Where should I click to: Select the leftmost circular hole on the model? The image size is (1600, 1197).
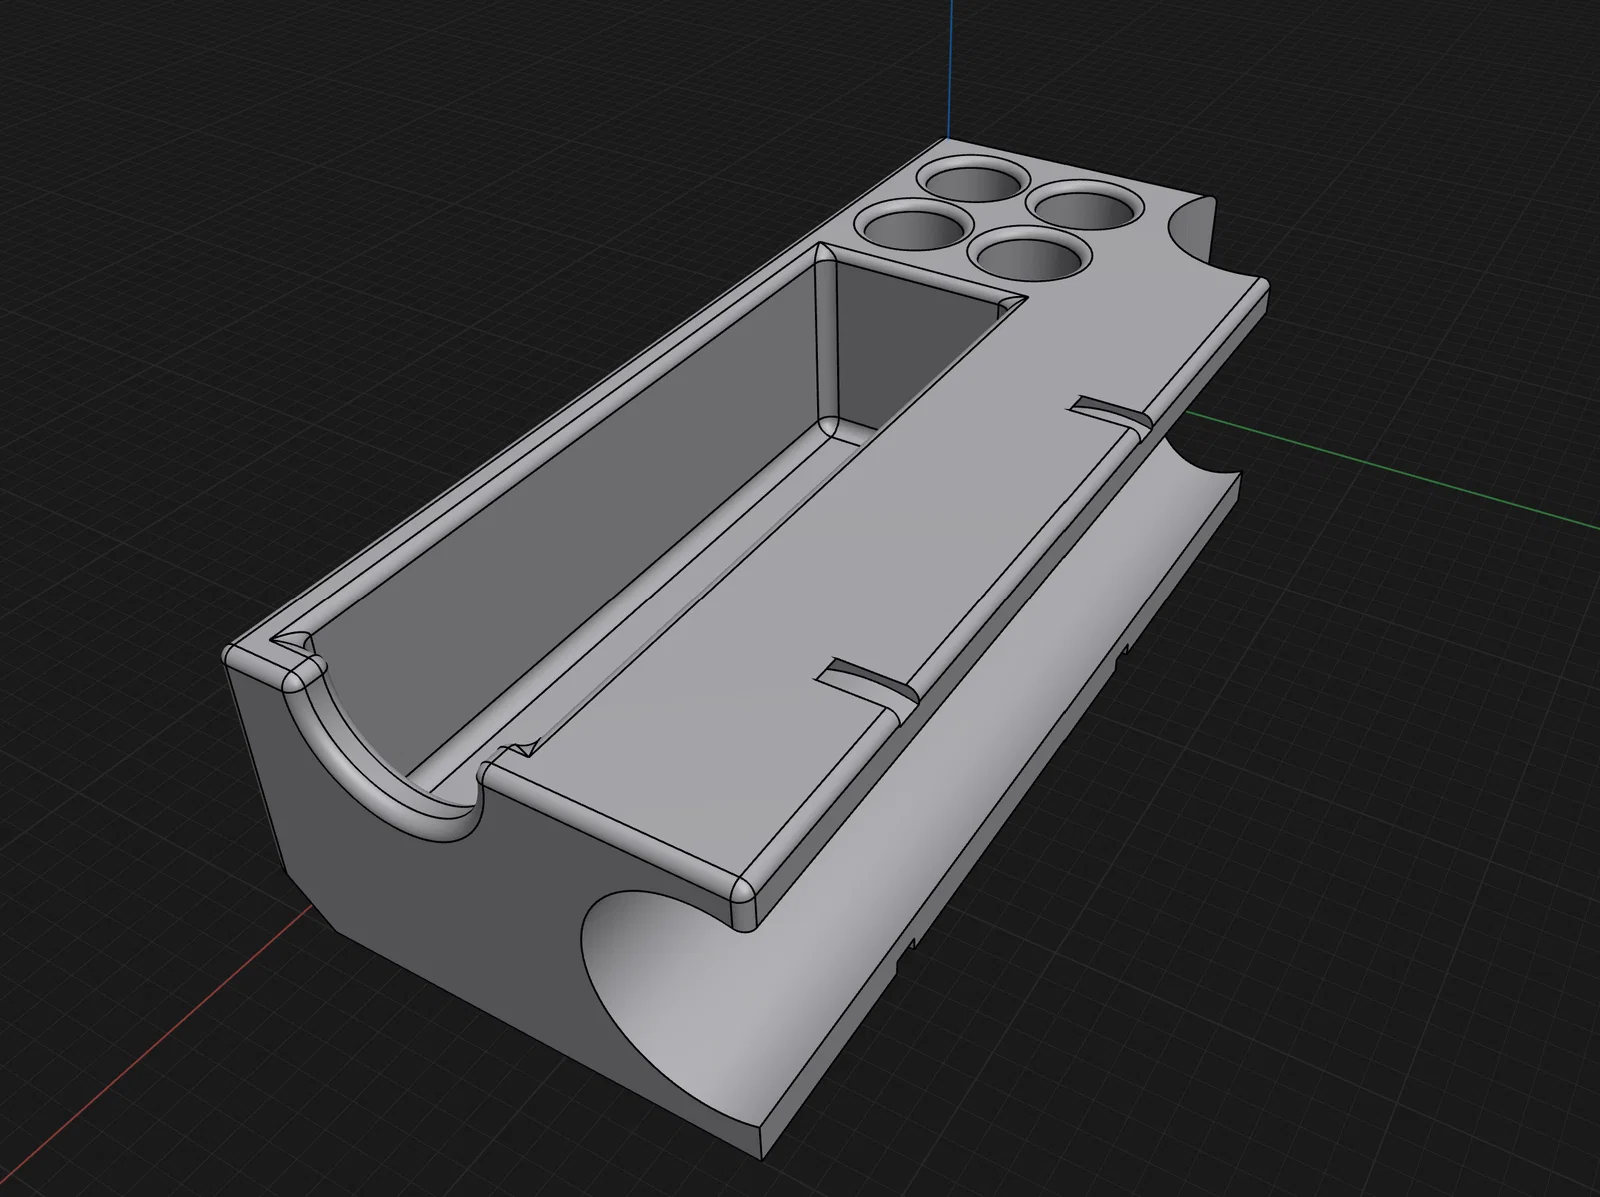[x=912, y=225]
